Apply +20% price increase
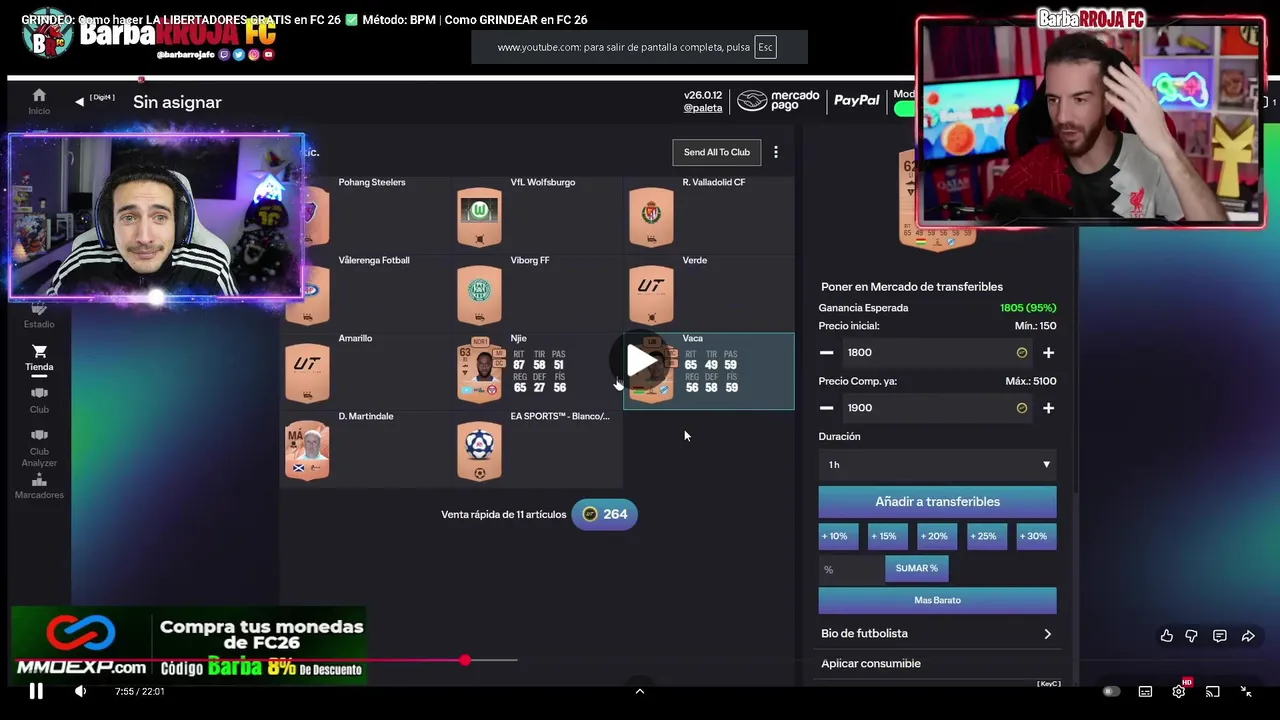The image size is (1280, 720). click(937, 537)
